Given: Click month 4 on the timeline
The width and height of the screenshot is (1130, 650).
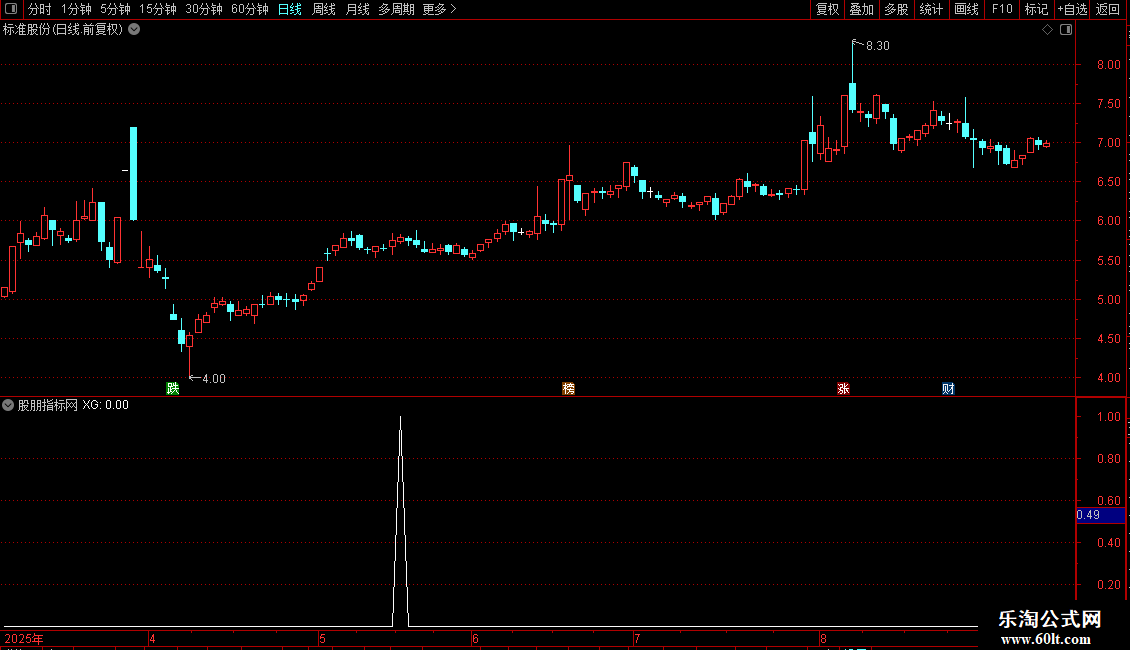Looking at the screenshot, I should [152, 638].
